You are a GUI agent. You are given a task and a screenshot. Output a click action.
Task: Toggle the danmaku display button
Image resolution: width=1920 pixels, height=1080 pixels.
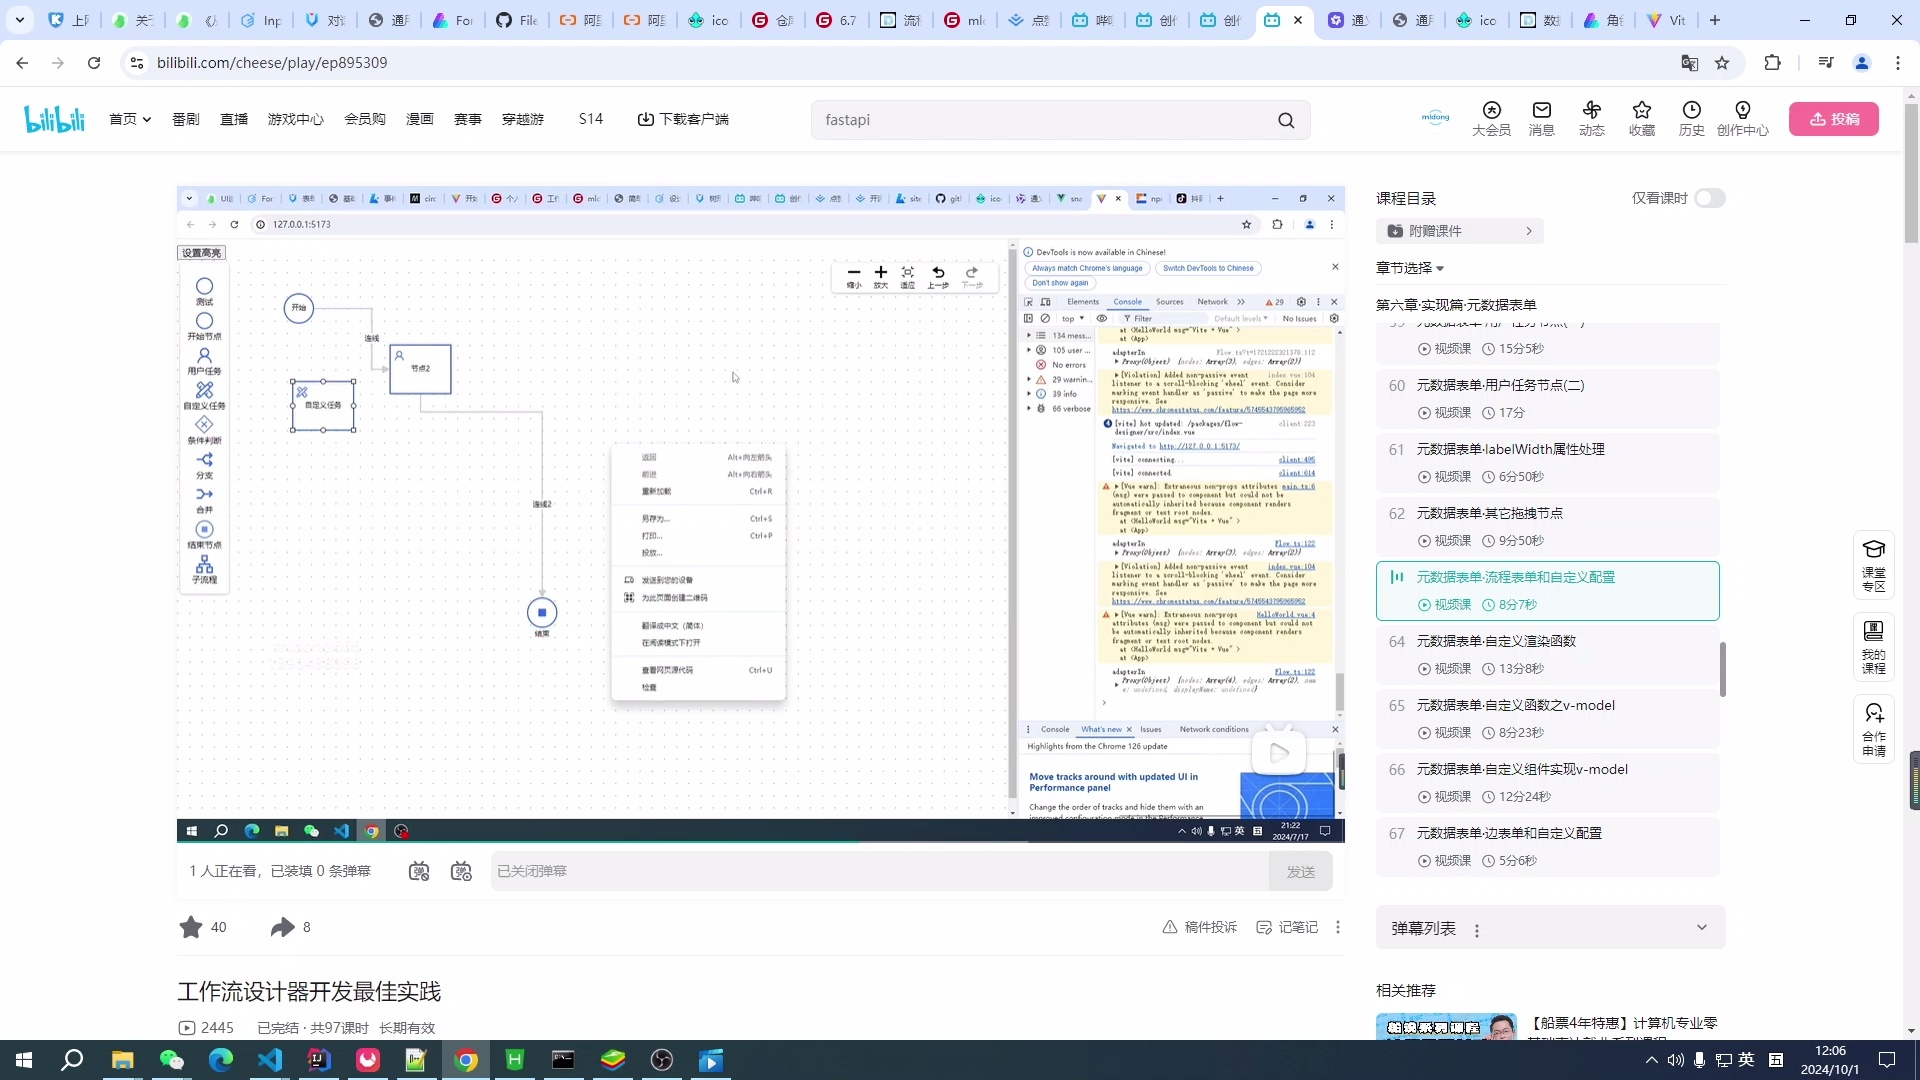pos(419,871)
